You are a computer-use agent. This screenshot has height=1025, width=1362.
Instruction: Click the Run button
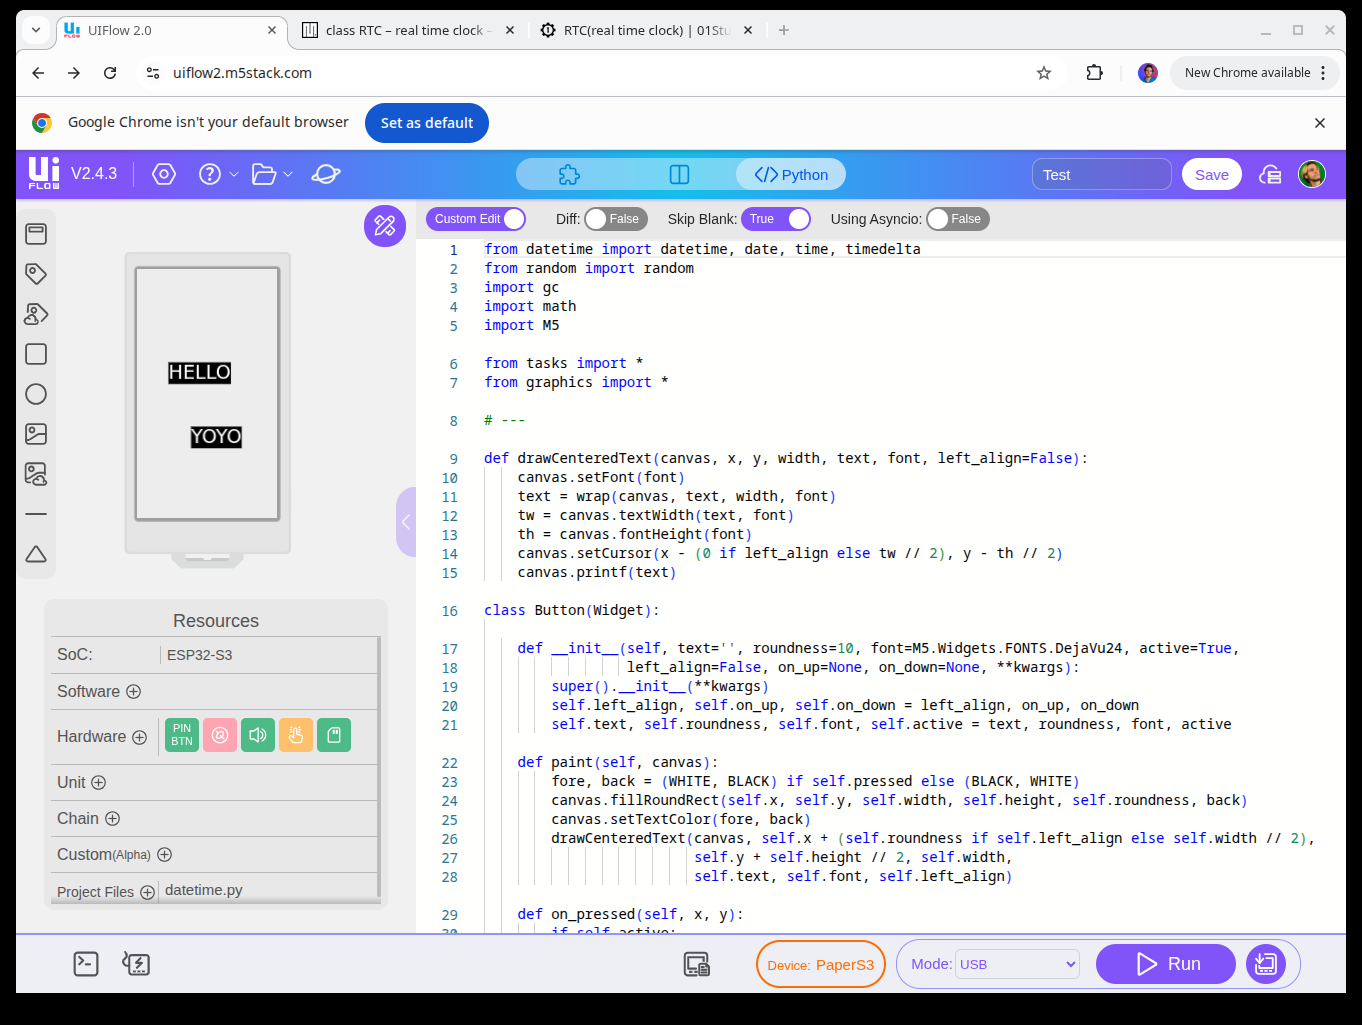(x=1166, y=964)
